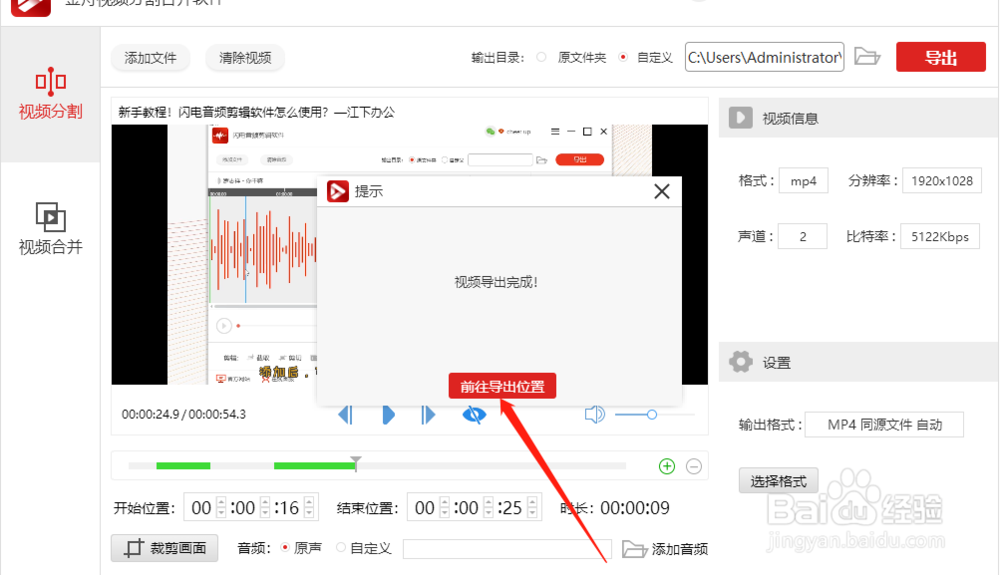
Task: Click the 比特率 5122Kbps value
Action: point(940,237)
